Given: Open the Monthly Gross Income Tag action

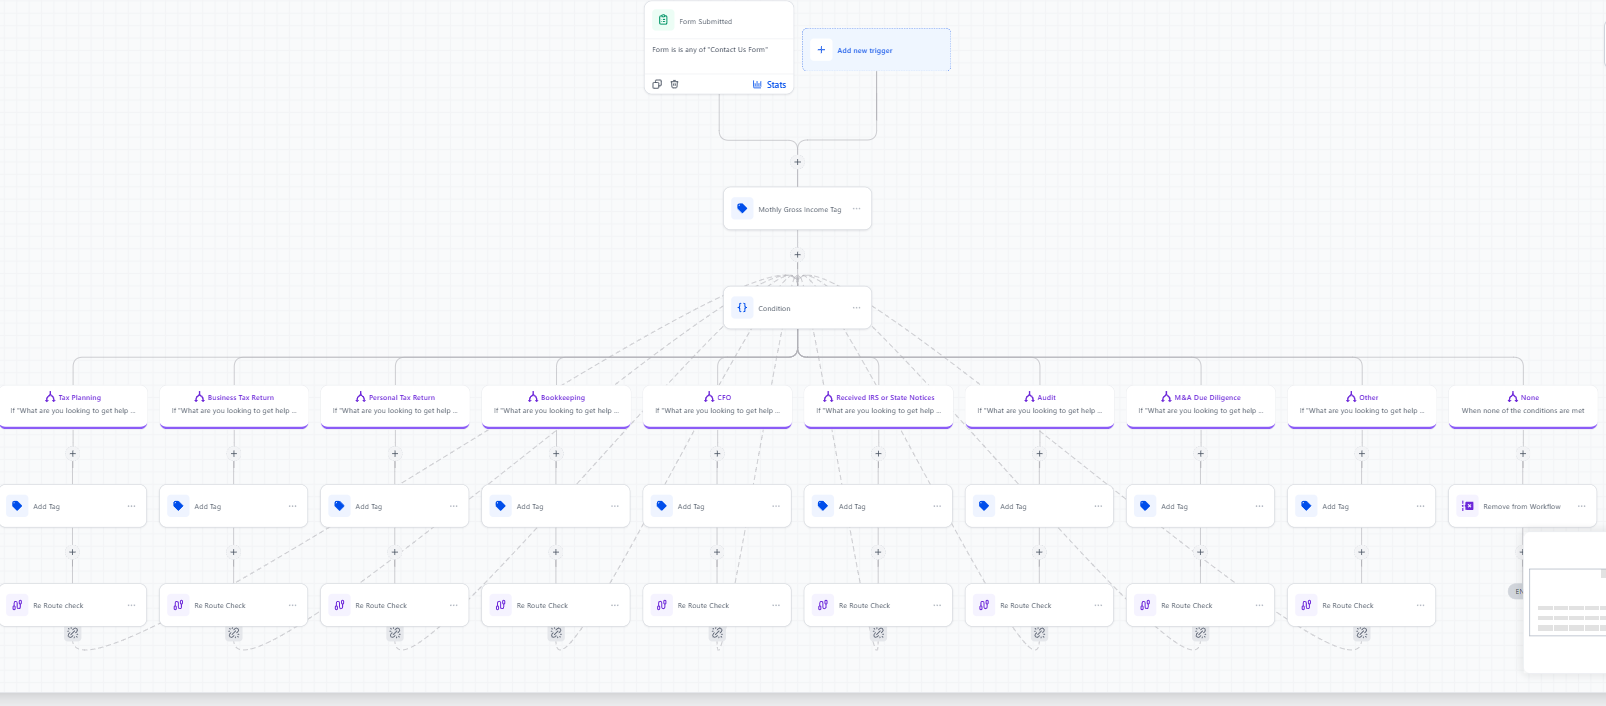Looking at the screenshot, I should (x=797, y=209).
